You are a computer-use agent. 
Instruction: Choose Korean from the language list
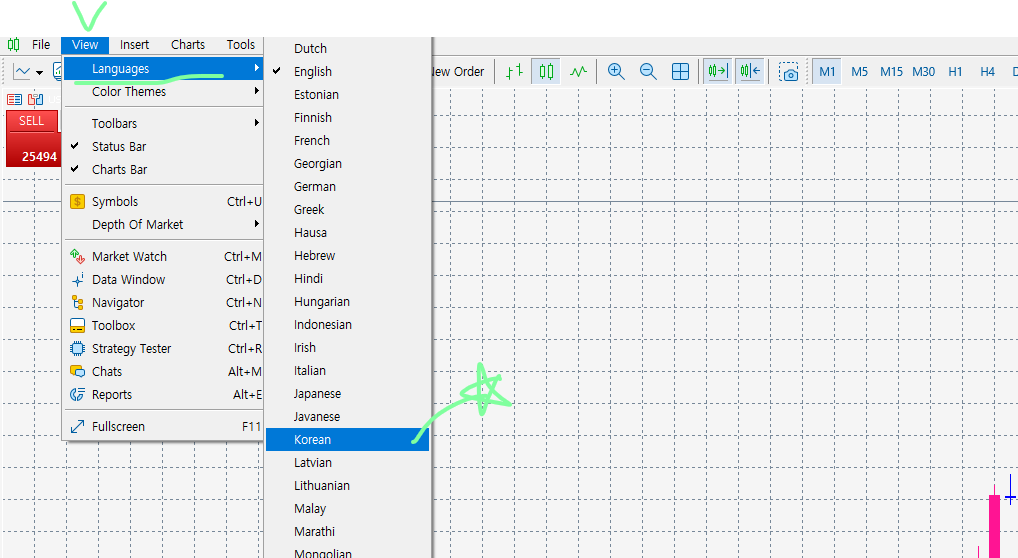pos(313,440)
